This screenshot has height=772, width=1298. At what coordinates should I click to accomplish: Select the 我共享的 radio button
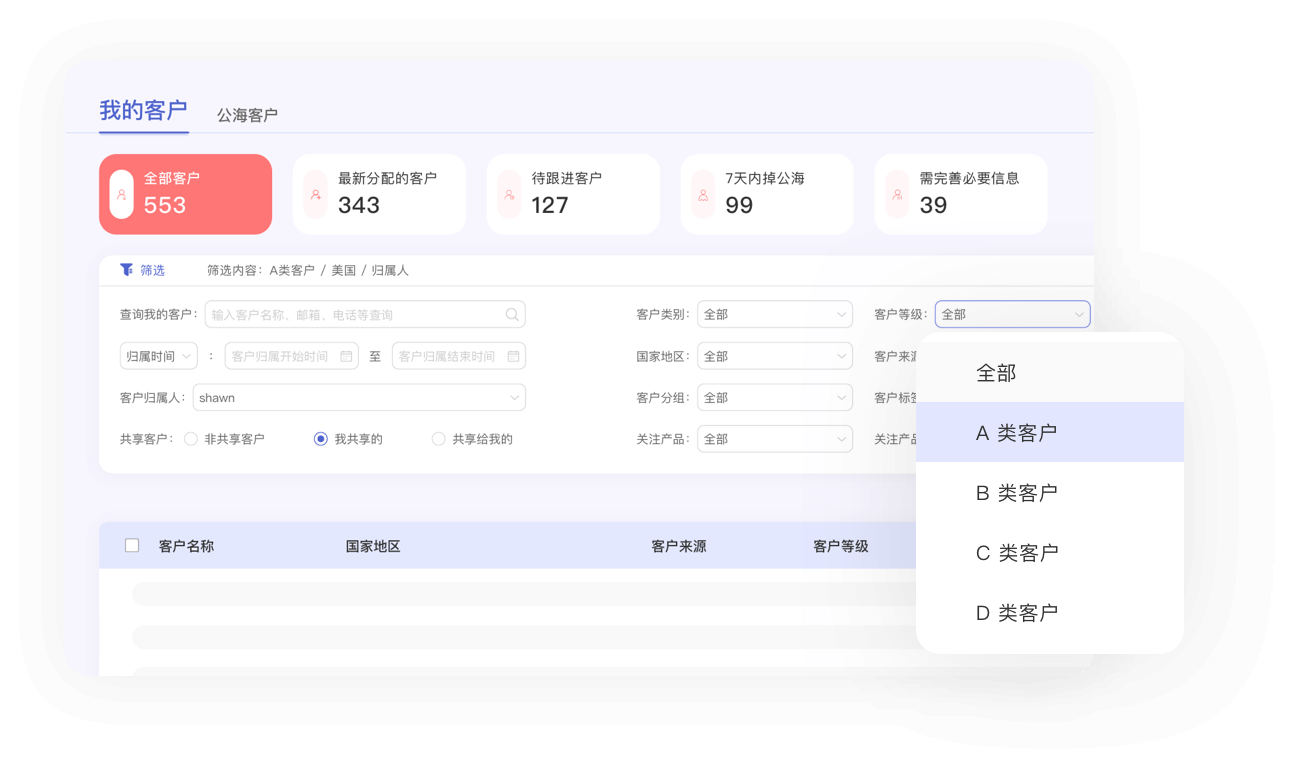tap(321, 439)
